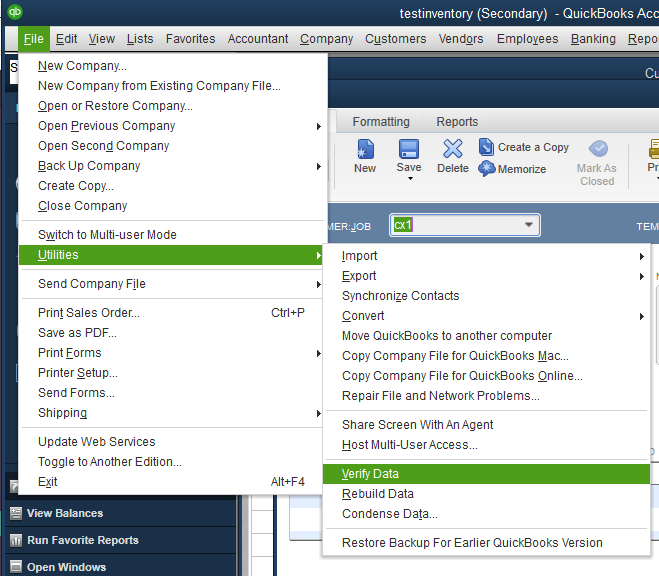
Task: Switch to the Formatting tab
Action: click(381, 122)
